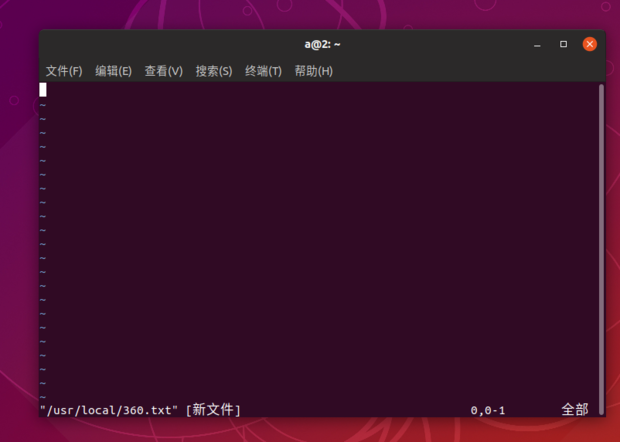Image resolution: width=620 pixels, height=442 pixels.
Task: Open the 编辑(E) menu
Action: coord(113,71)
